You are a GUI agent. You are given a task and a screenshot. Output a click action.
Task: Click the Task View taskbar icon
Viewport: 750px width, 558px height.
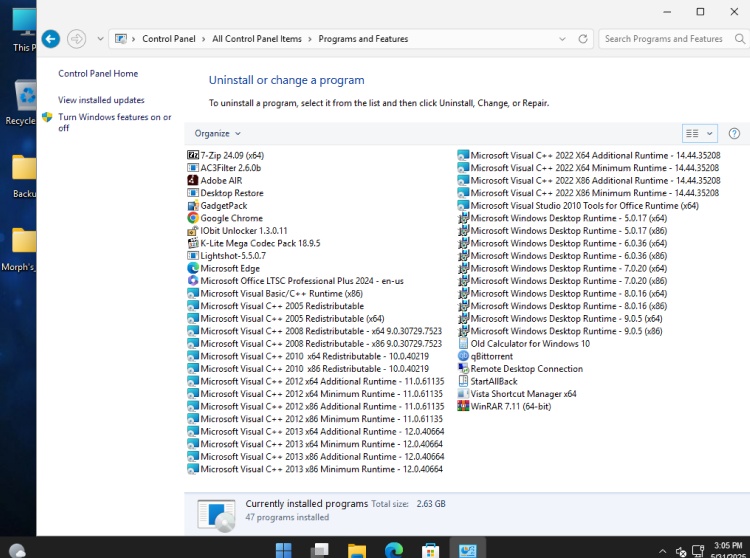(320, 550)
